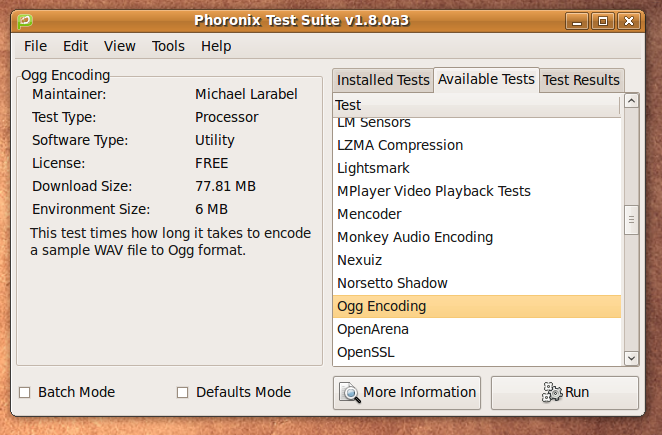The width and height of the screenshot is (662, 435).
Task: Click the Test column header
Action: click(477, 105)
